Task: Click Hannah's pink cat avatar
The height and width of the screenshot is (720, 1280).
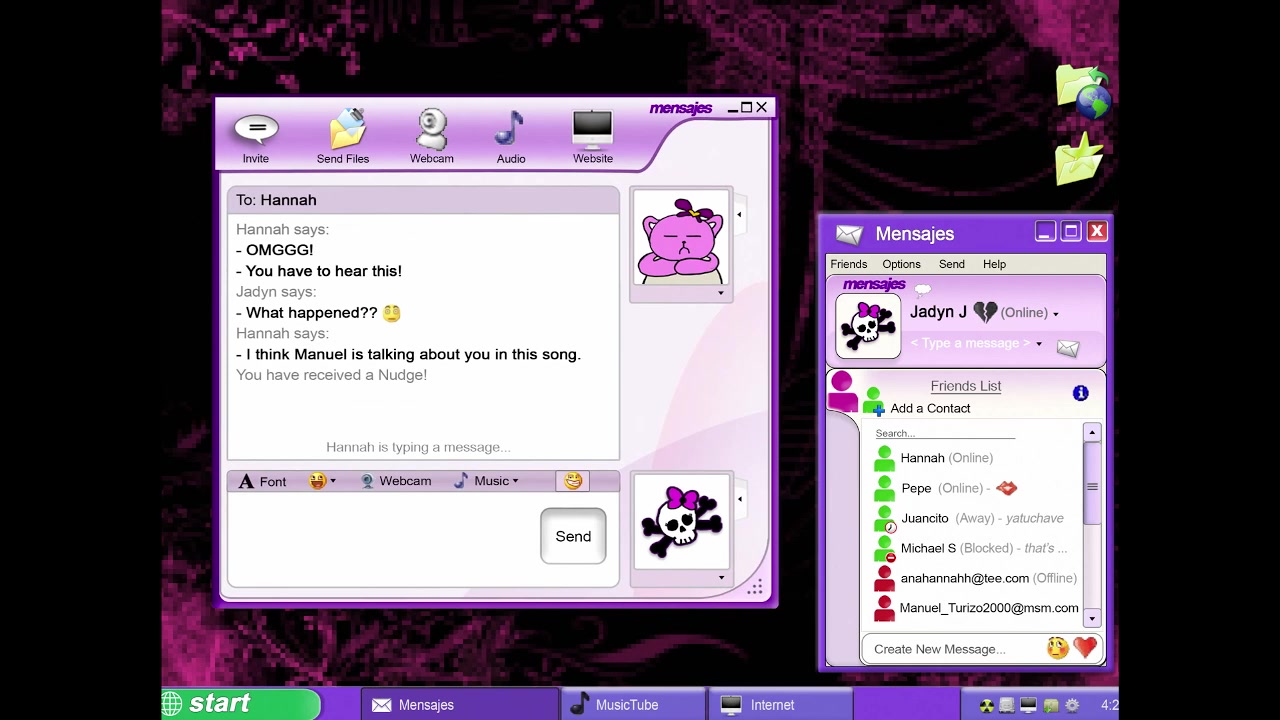Action: click(x=681, y=239)
